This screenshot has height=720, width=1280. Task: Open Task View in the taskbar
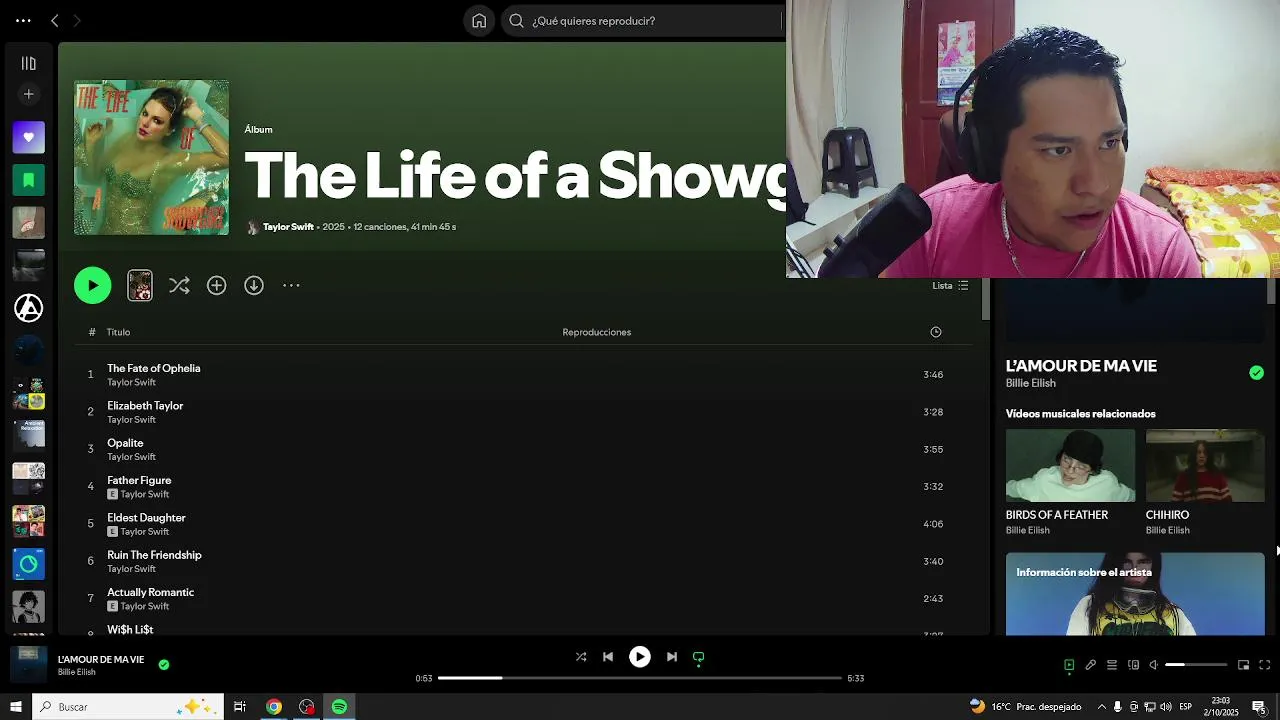[x=240, y=706]
